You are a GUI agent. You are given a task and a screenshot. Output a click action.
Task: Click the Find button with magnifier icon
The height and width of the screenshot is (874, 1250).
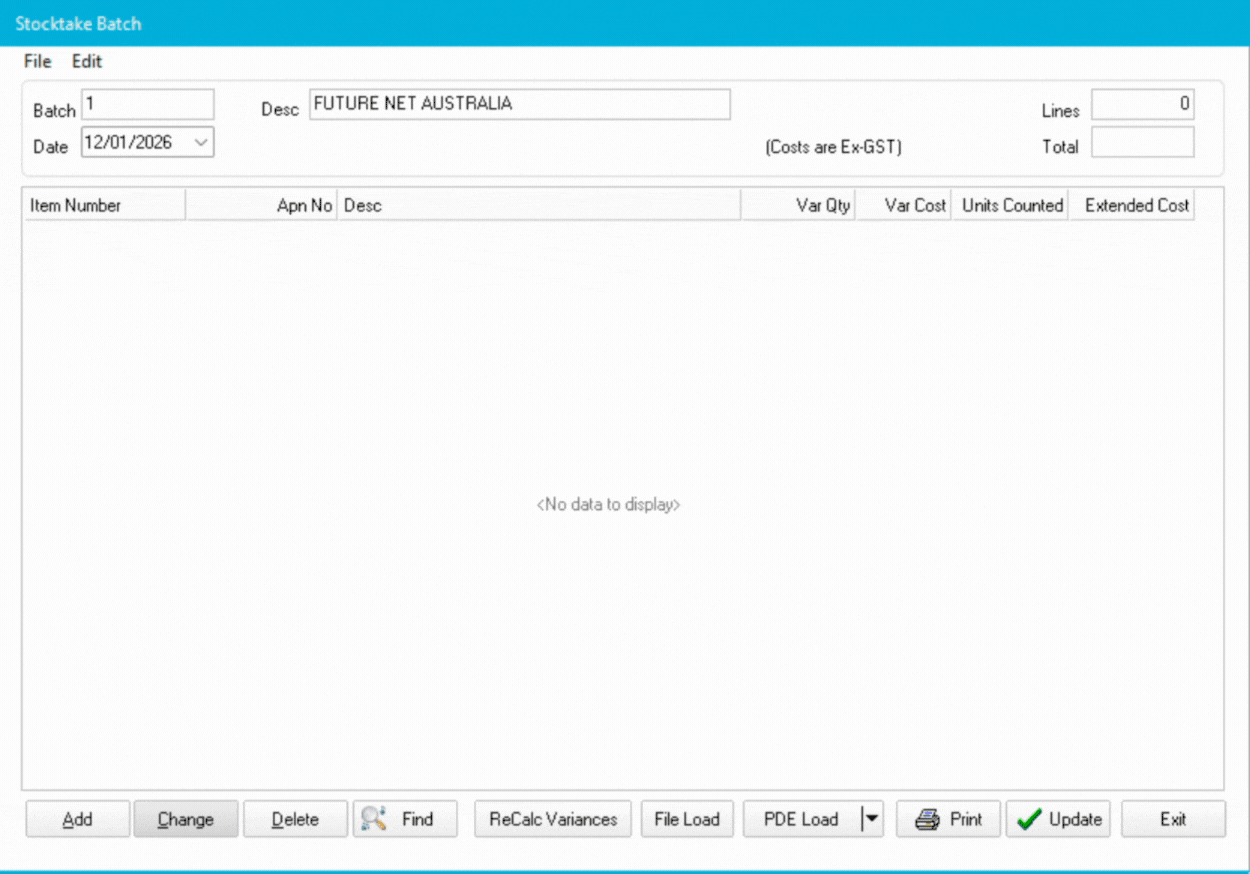405,819
